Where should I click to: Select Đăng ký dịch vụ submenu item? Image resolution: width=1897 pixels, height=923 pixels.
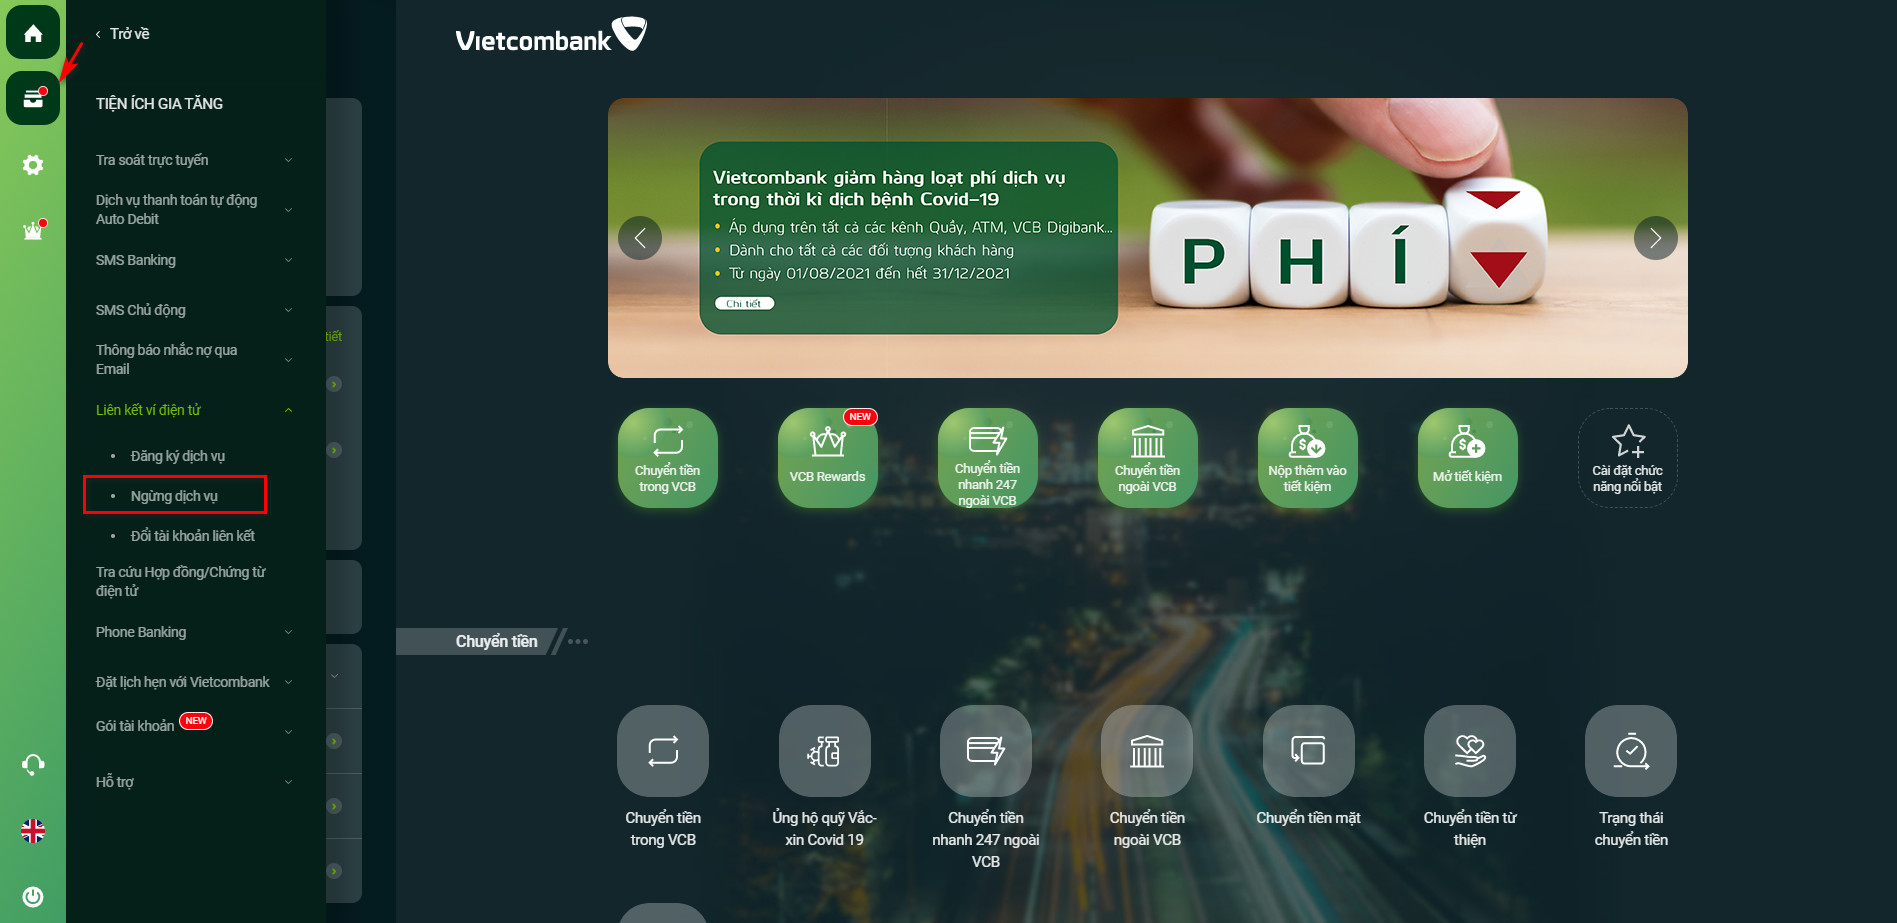click(x=178, y=456)
